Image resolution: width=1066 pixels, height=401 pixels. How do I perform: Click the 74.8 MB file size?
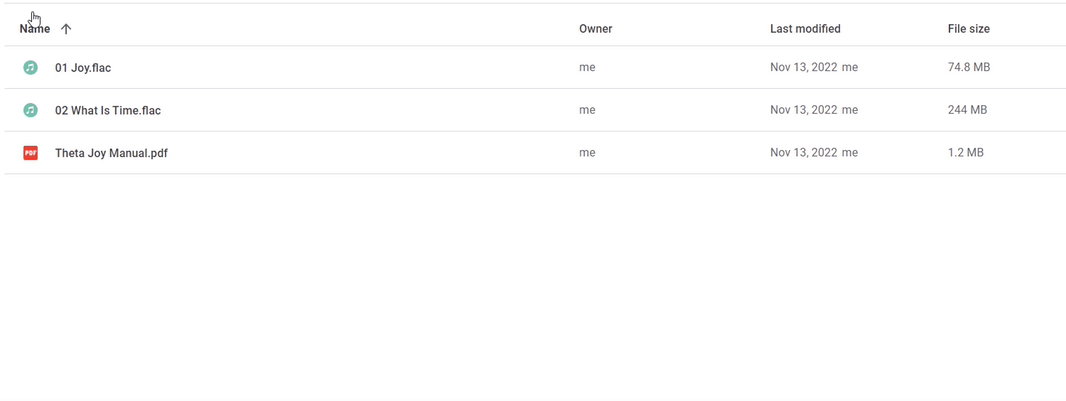point(969,67)
